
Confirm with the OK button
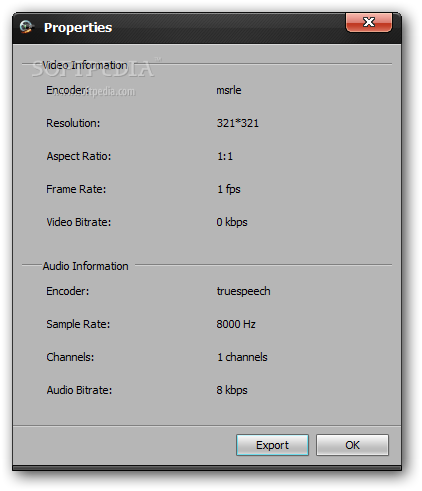pos(352,445)
